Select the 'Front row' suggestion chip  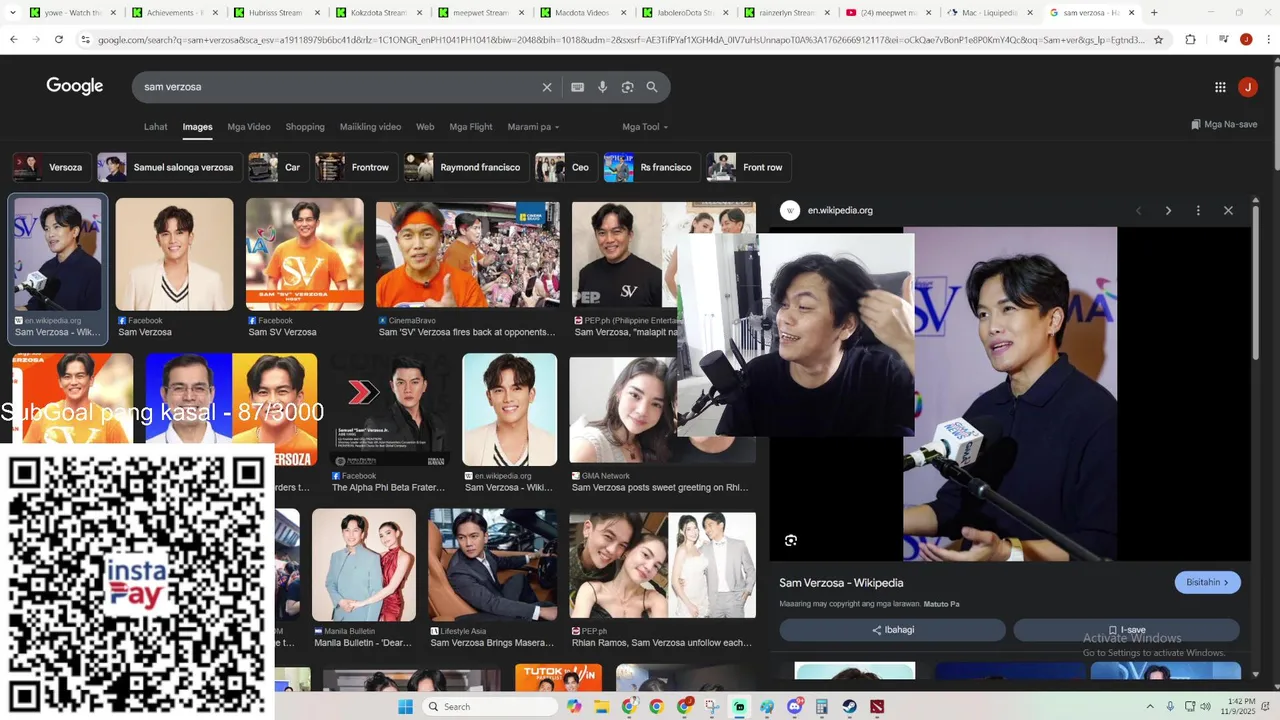click(749, 167)
